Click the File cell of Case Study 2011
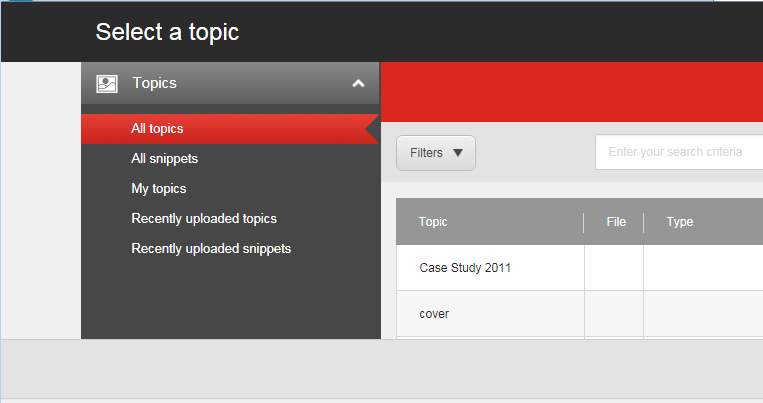Screen dimensions: 763x403 pos(614,268)
